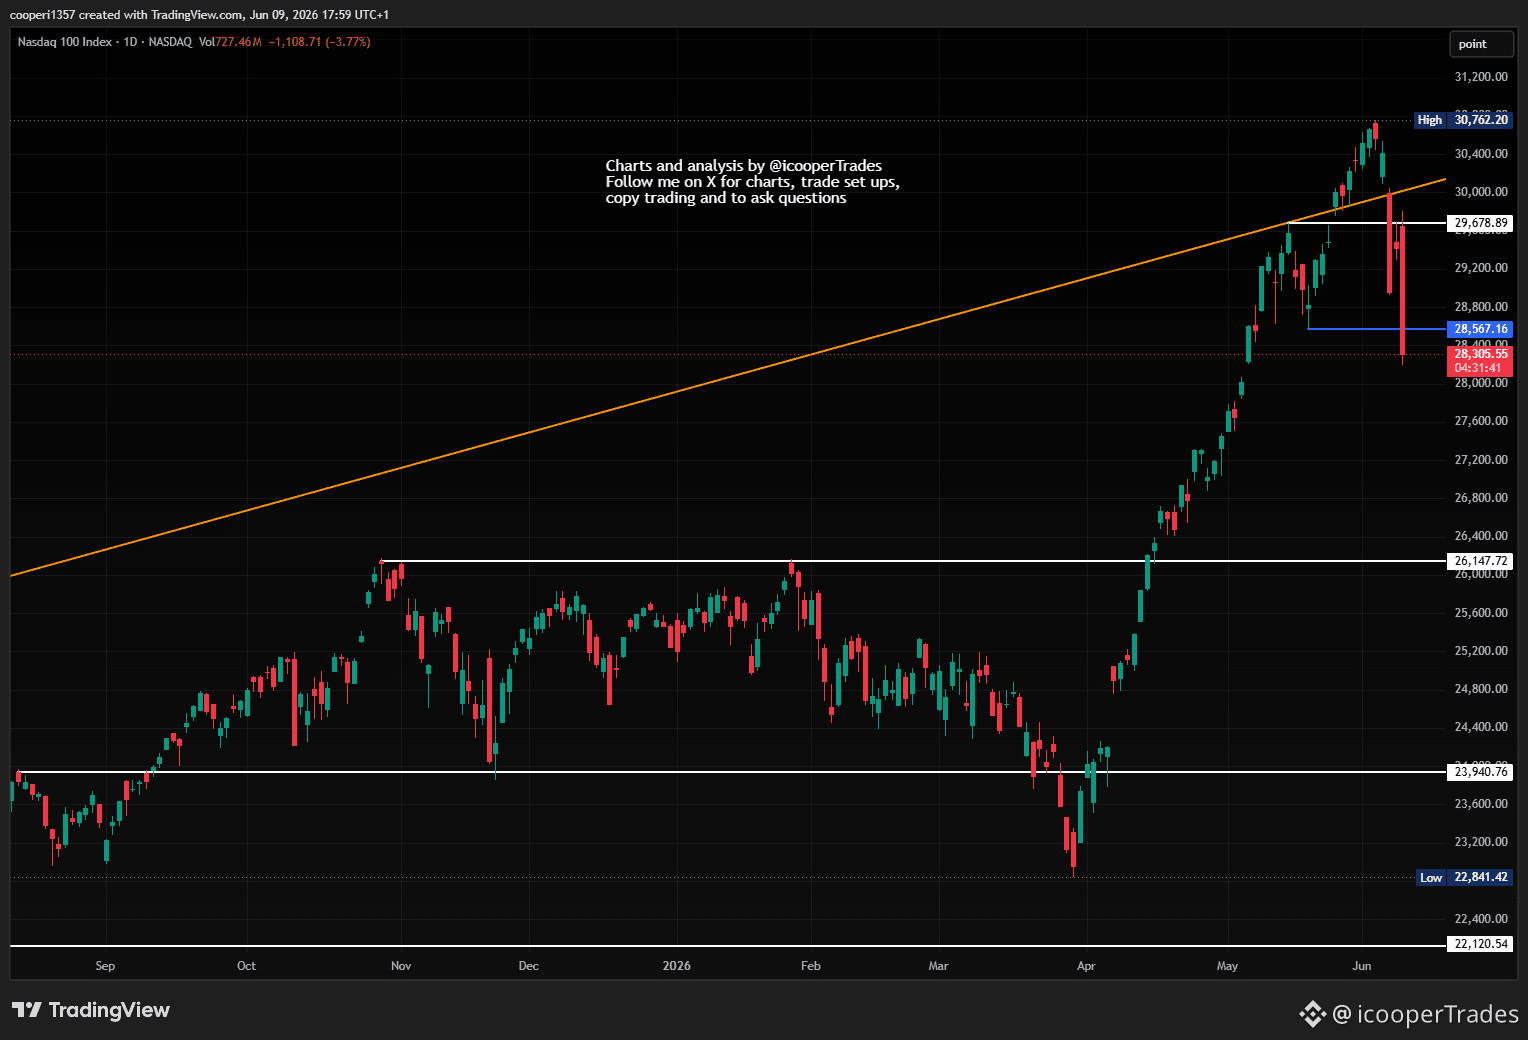Select the 29,678.89 horizontal line label
The width and height of the screenshot is (1528, 1040).
[1481, 223]
